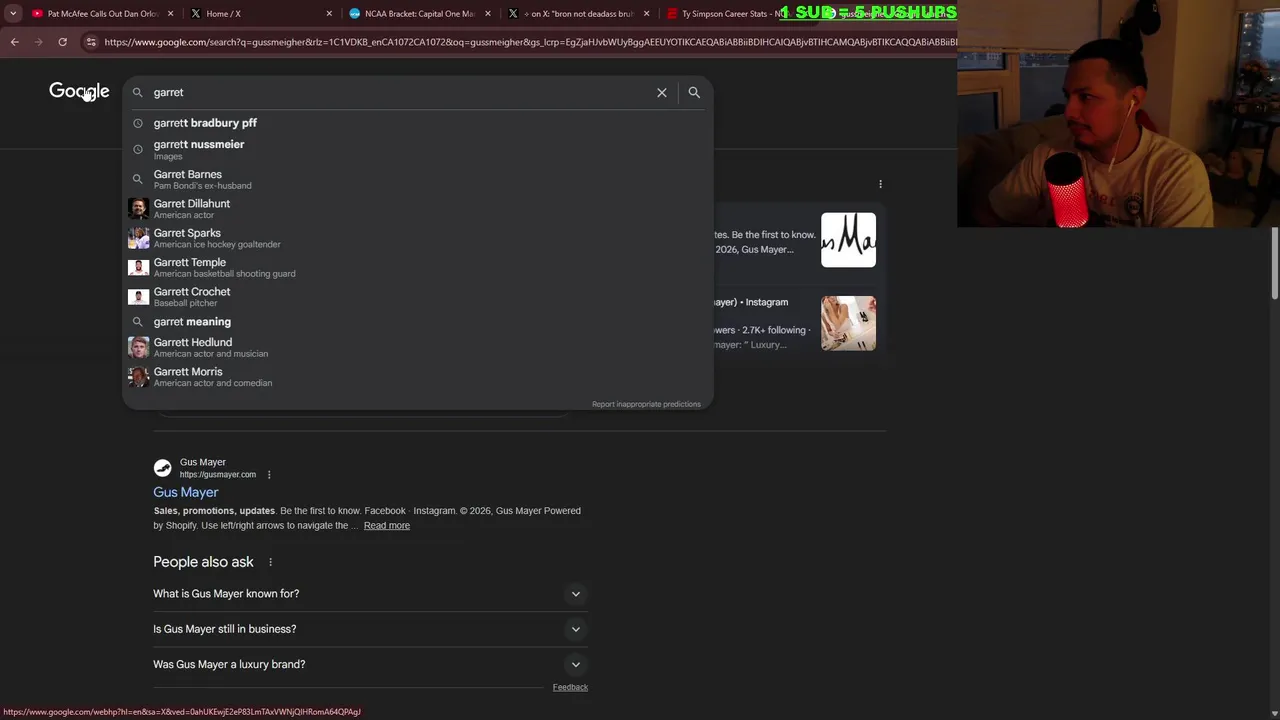Select suggestion 'garret meaning'

click(418, 322)
